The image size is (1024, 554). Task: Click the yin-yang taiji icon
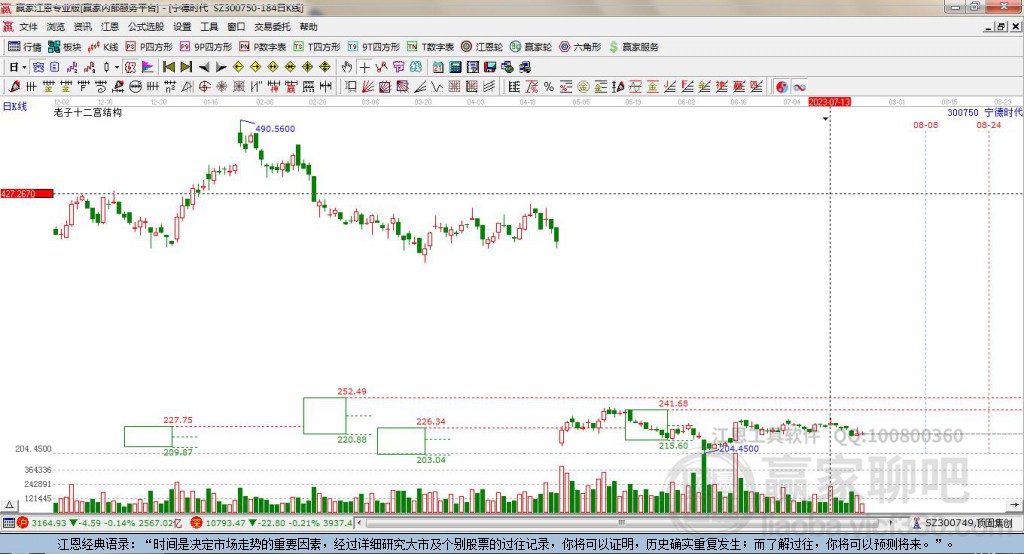(781, 87)
